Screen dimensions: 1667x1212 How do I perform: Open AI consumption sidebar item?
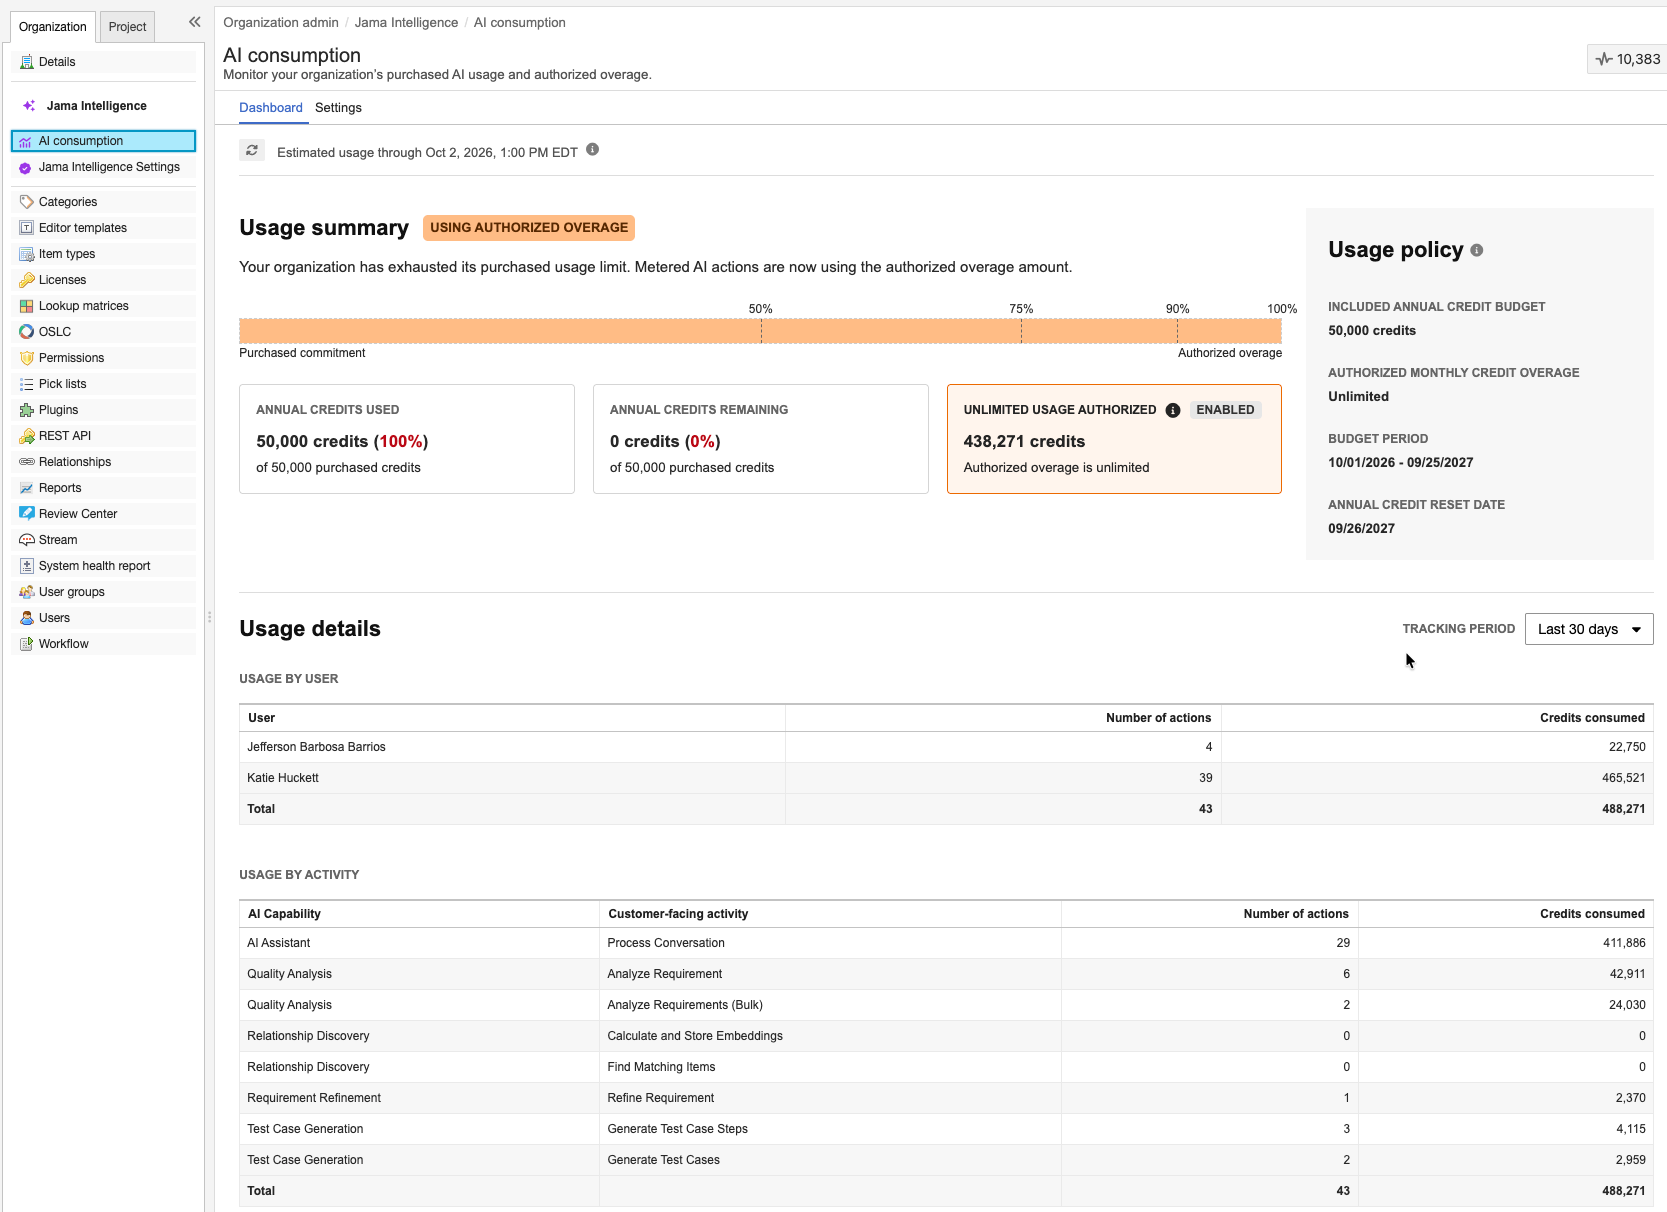(104, 141)
